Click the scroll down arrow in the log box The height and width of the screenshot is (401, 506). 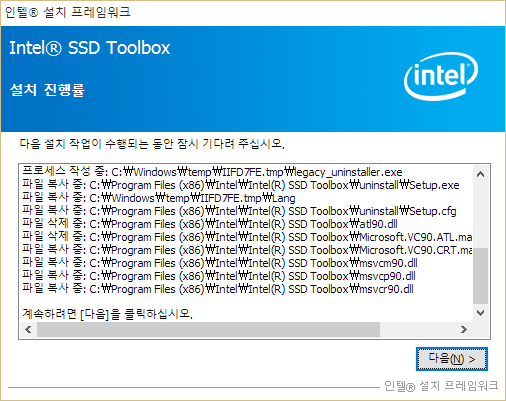(x=480, y=313)
